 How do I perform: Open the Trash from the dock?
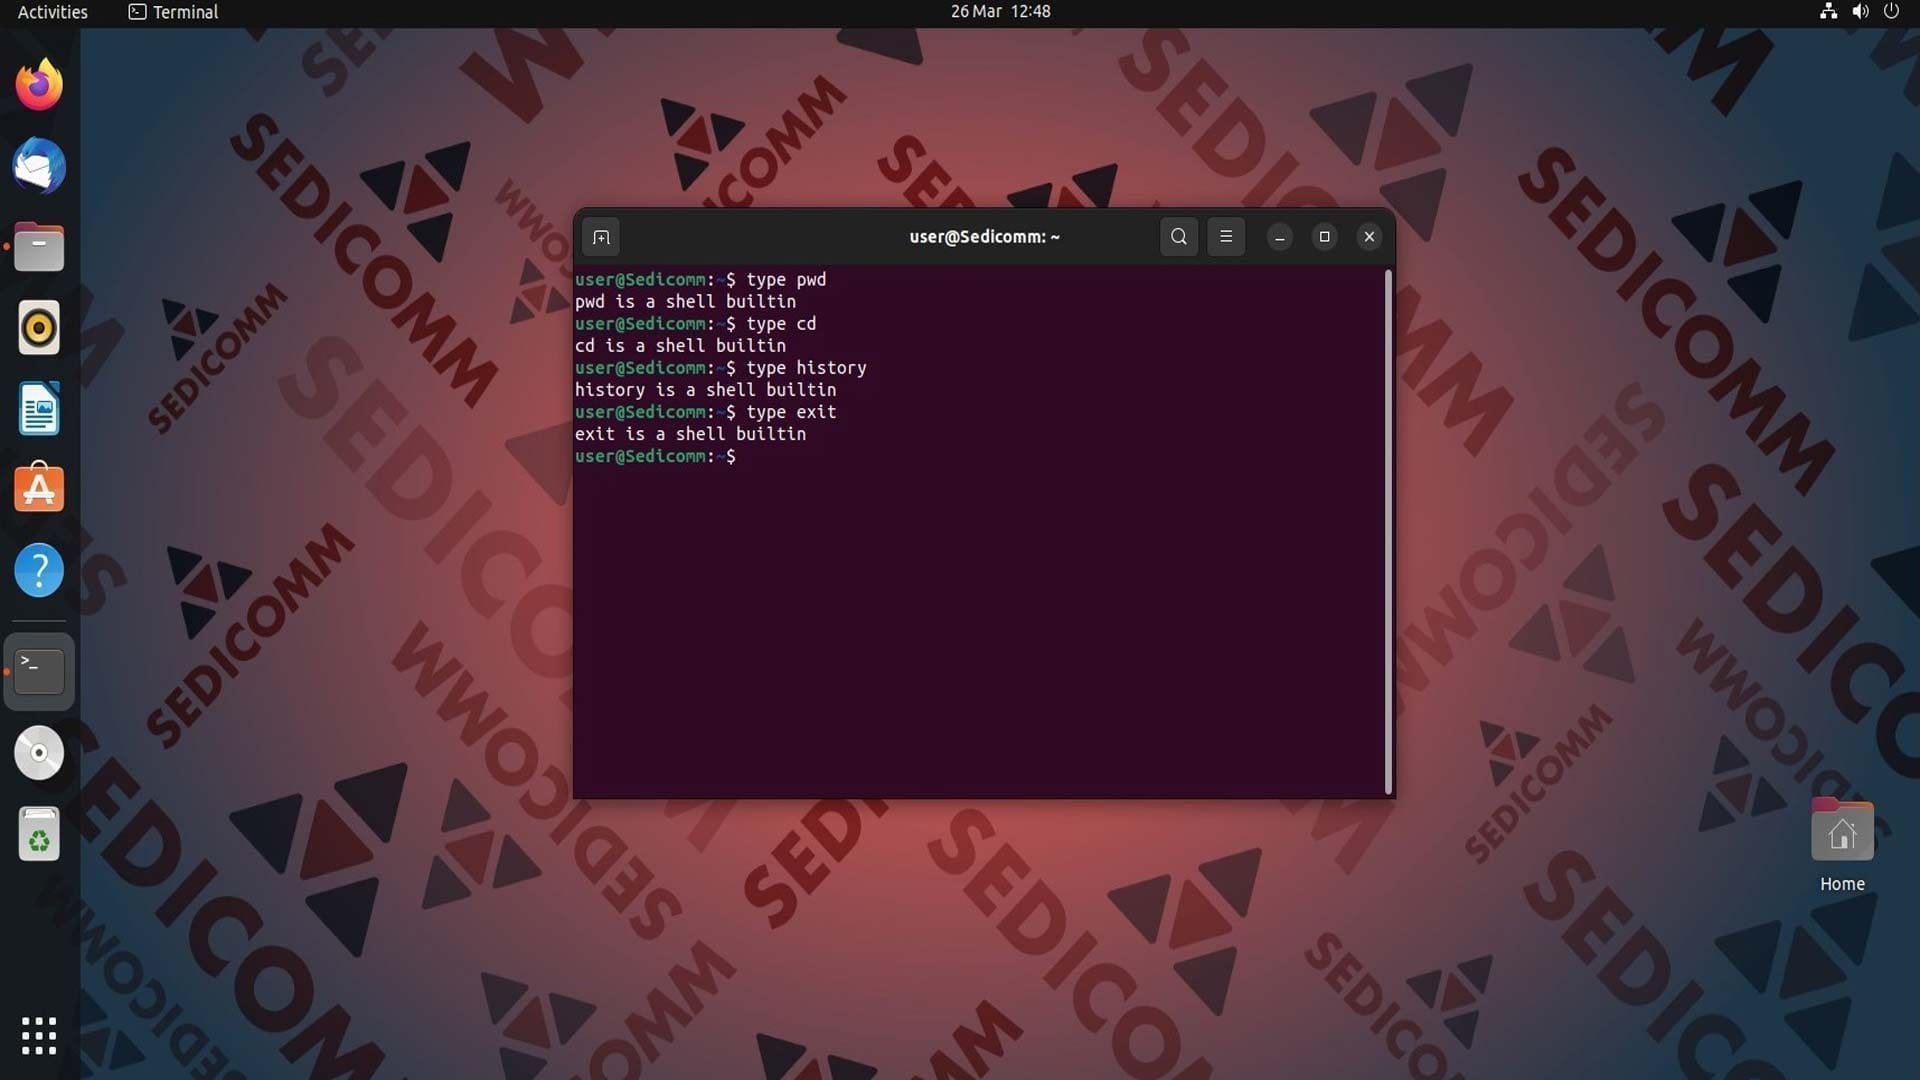(x=39, y=834)
